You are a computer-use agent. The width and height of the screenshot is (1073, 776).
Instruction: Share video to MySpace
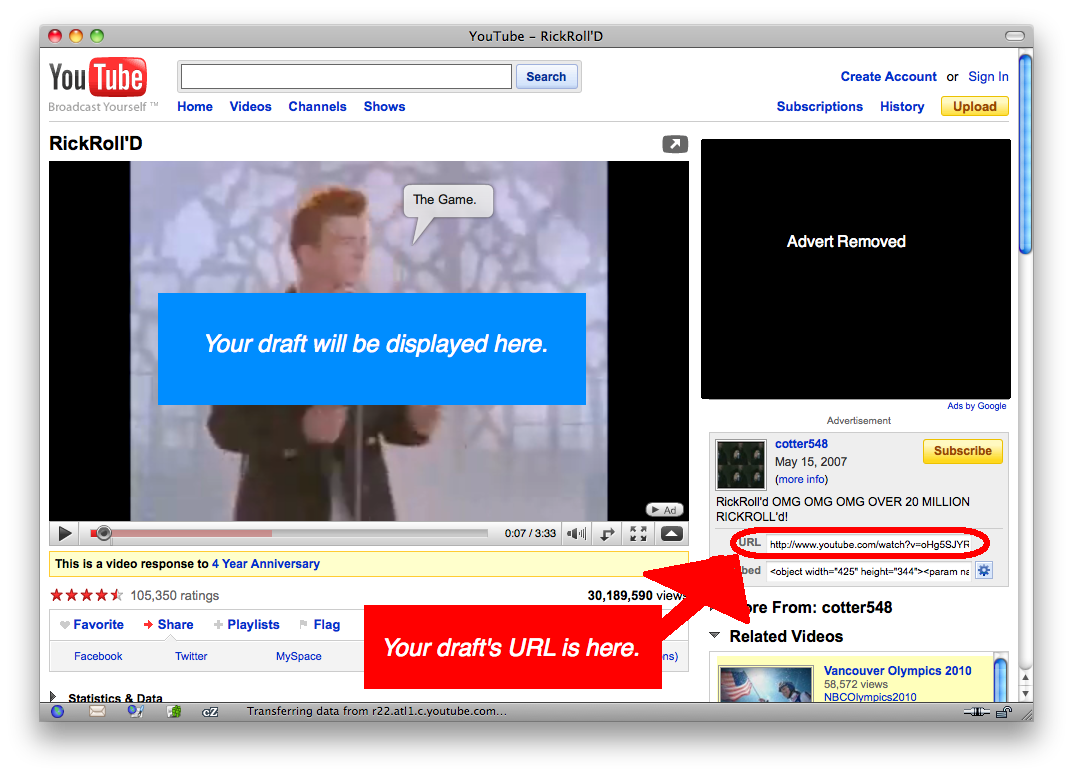pyautogui.click(x=298, y=656)
